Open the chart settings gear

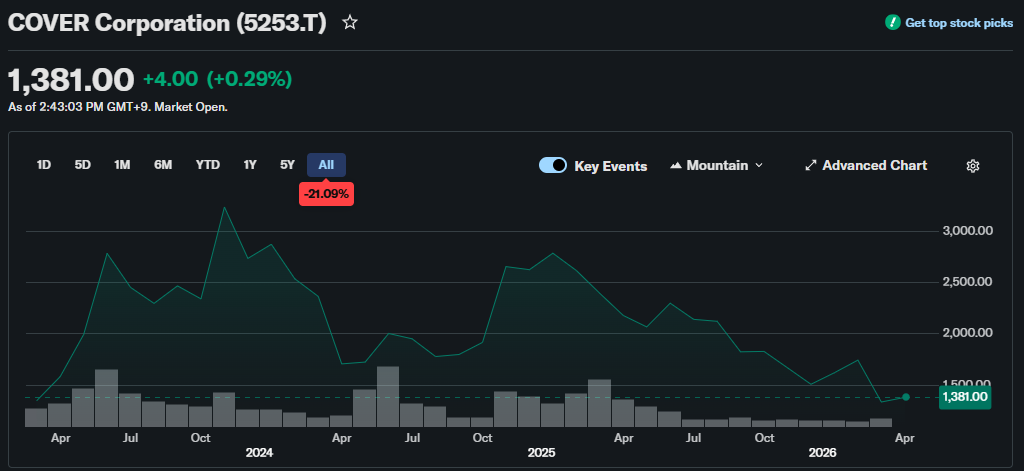(972, 166)
